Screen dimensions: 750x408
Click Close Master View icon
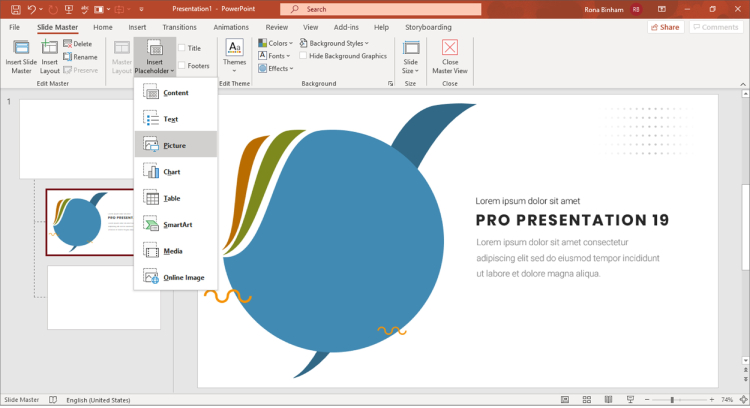click(450, 48)
